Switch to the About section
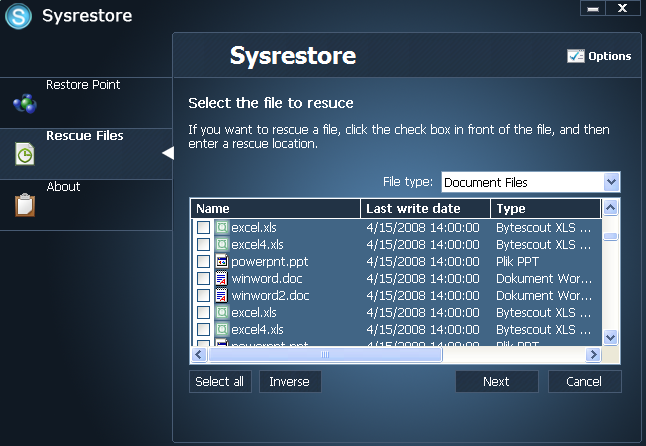 [63, 187]
